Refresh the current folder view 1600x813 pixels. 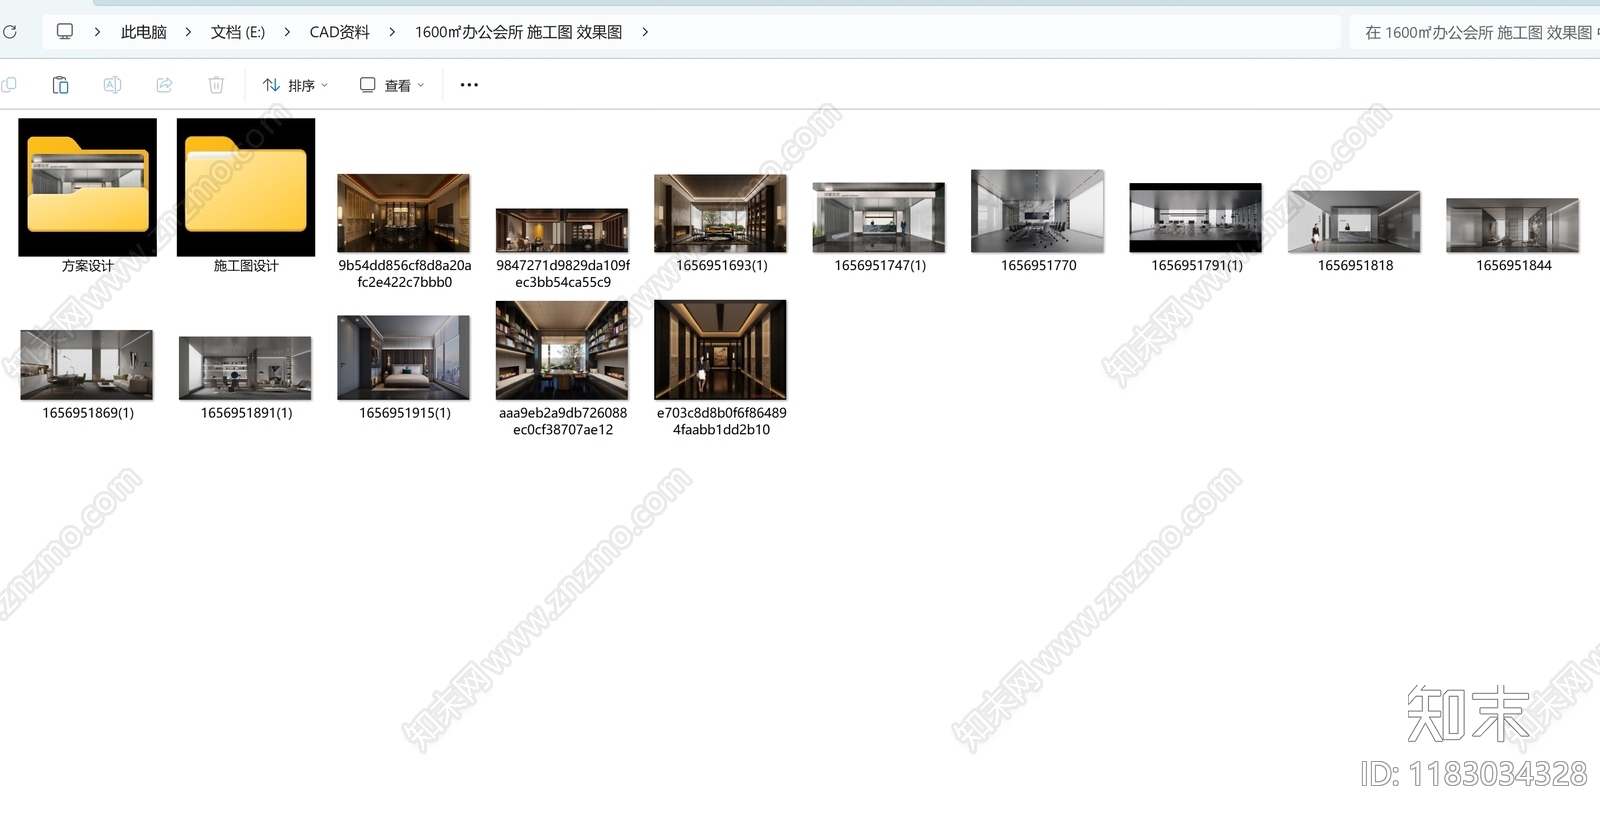pos(9,32)
